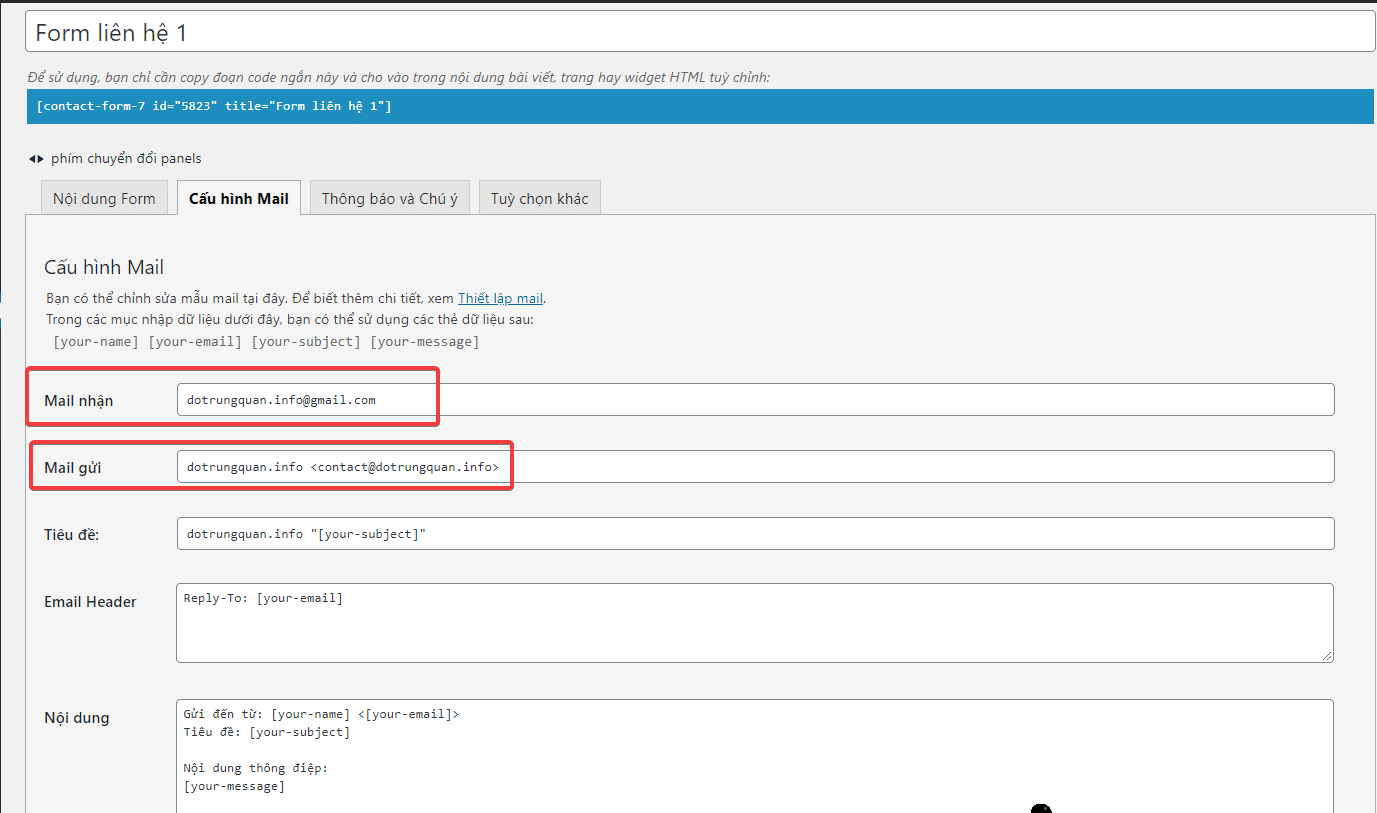The image size is (1377, 813).
Task: Click the Mail nhận label
Action: coord(79,401)
